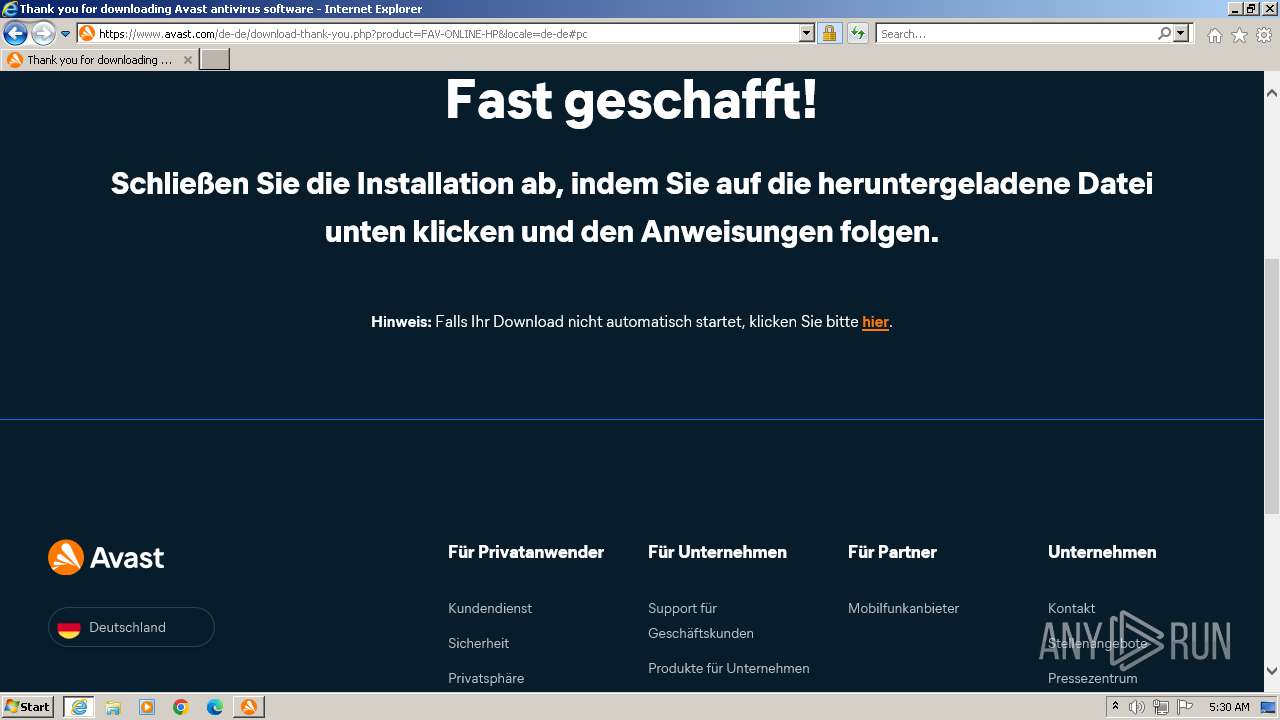1280x720 pixels.
Task: Click the network tray icon
Action: (x=1161, y=707)
